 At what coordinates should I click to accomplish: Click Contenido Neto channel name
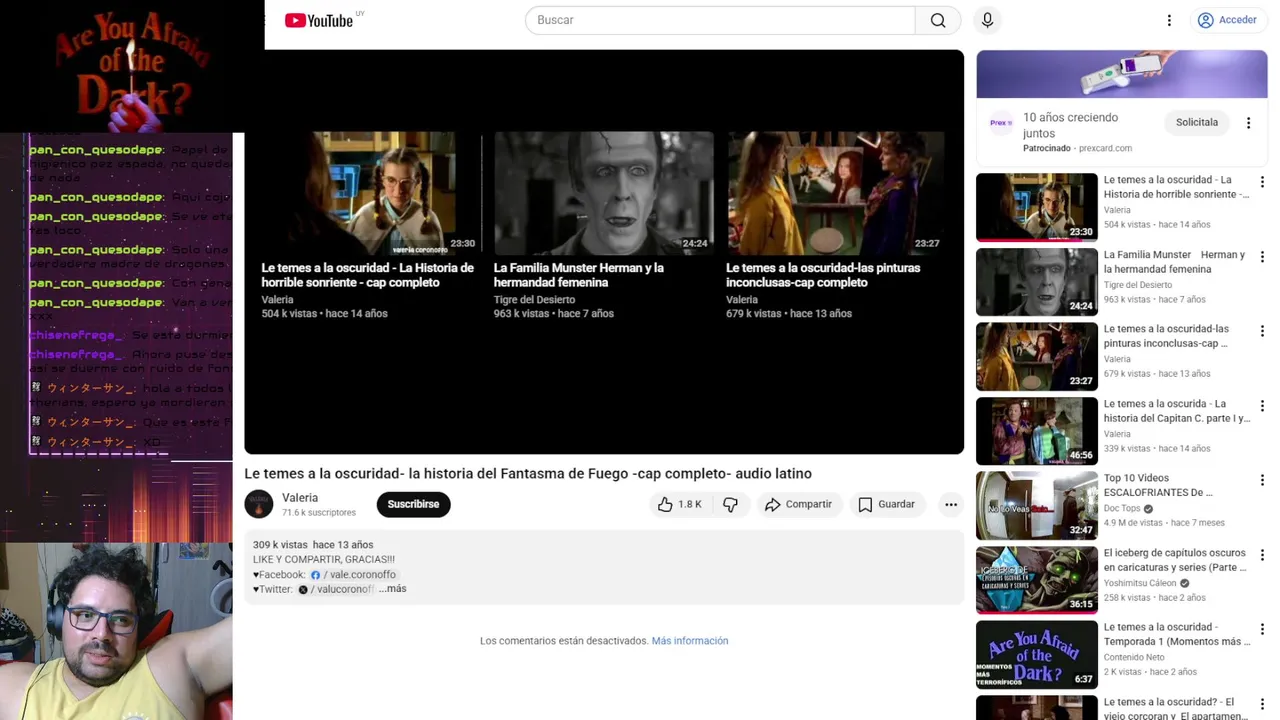pos(1134,658)
